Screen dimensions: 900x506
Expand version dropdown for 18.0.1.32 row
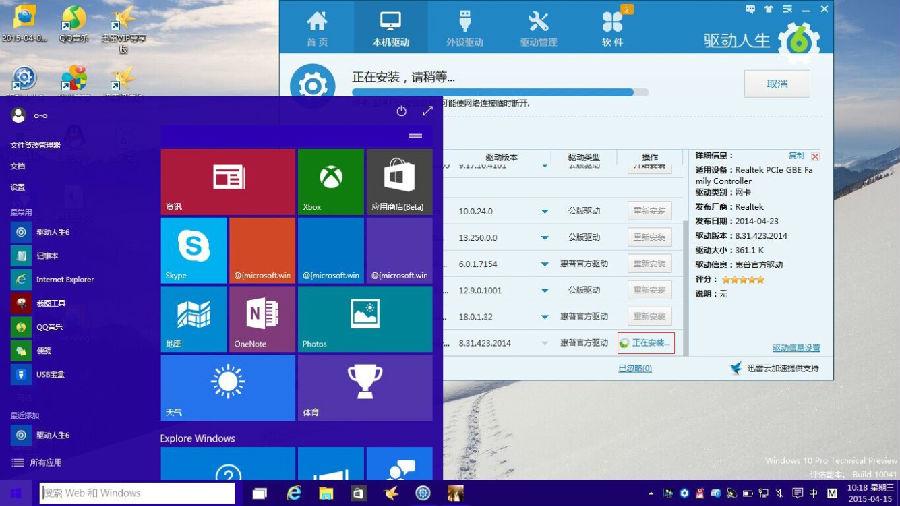pyautogui.click(x=544, y=317)
